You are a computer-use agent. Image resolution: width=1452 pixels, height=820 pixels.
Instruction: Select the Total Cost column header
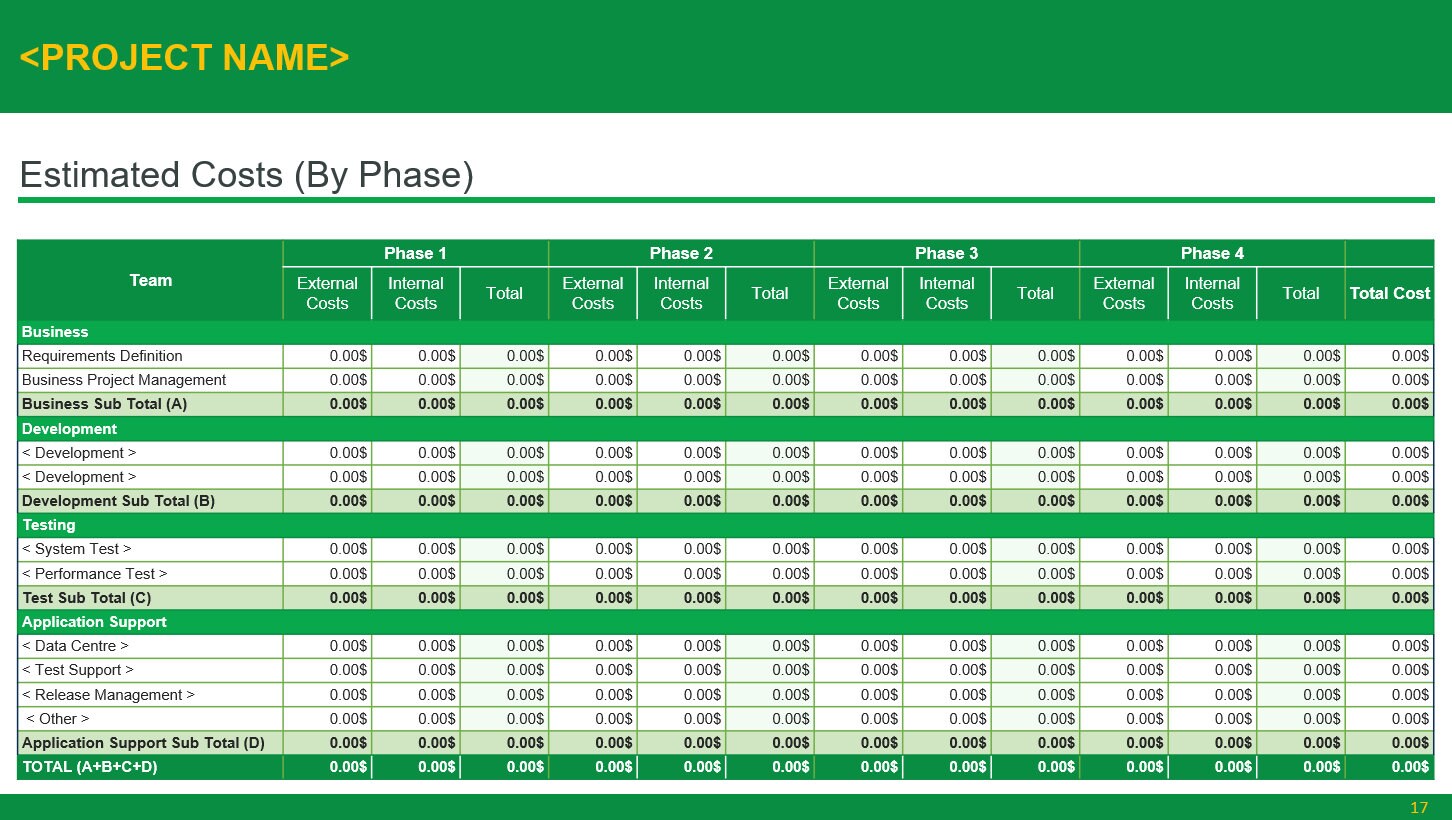[x=1390, y=293]
